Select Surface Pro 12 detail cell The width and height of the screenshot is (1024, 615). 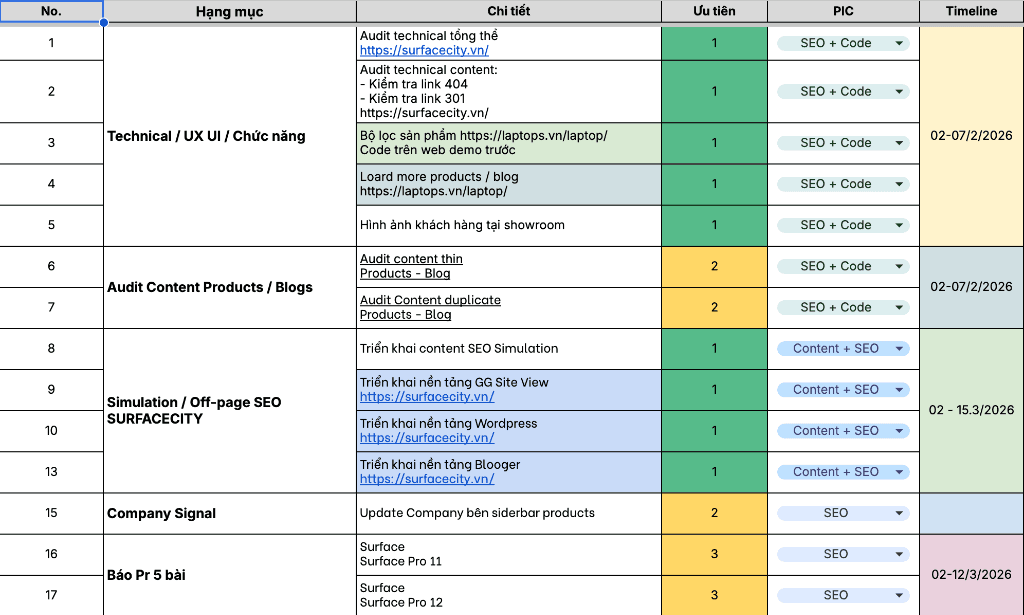[x=509, y=595]
